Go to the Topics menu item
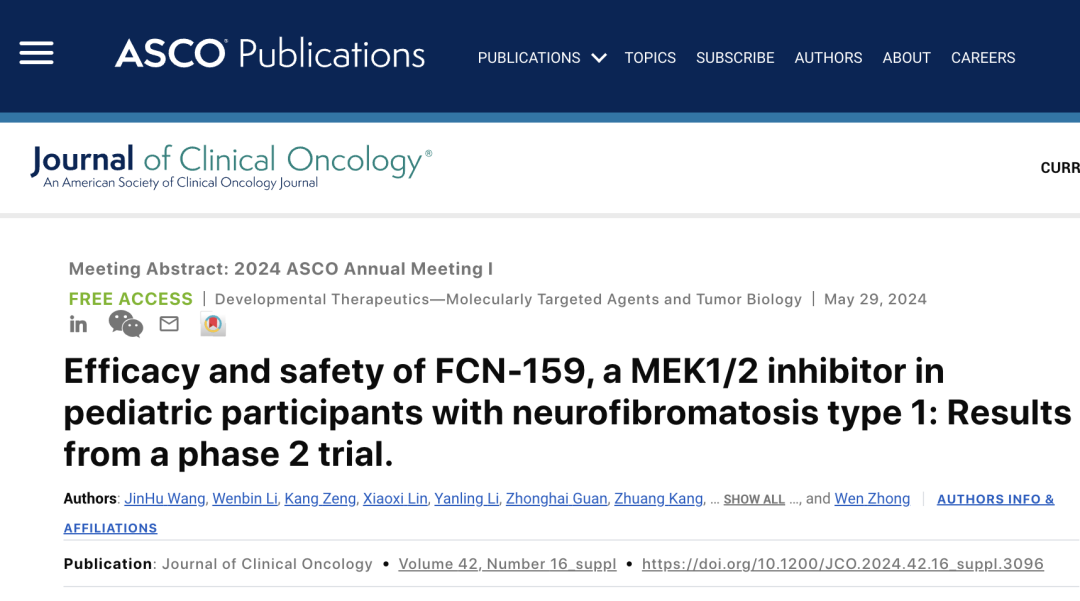This screenshot has width=1080, height=601. (x=650, y=58)
